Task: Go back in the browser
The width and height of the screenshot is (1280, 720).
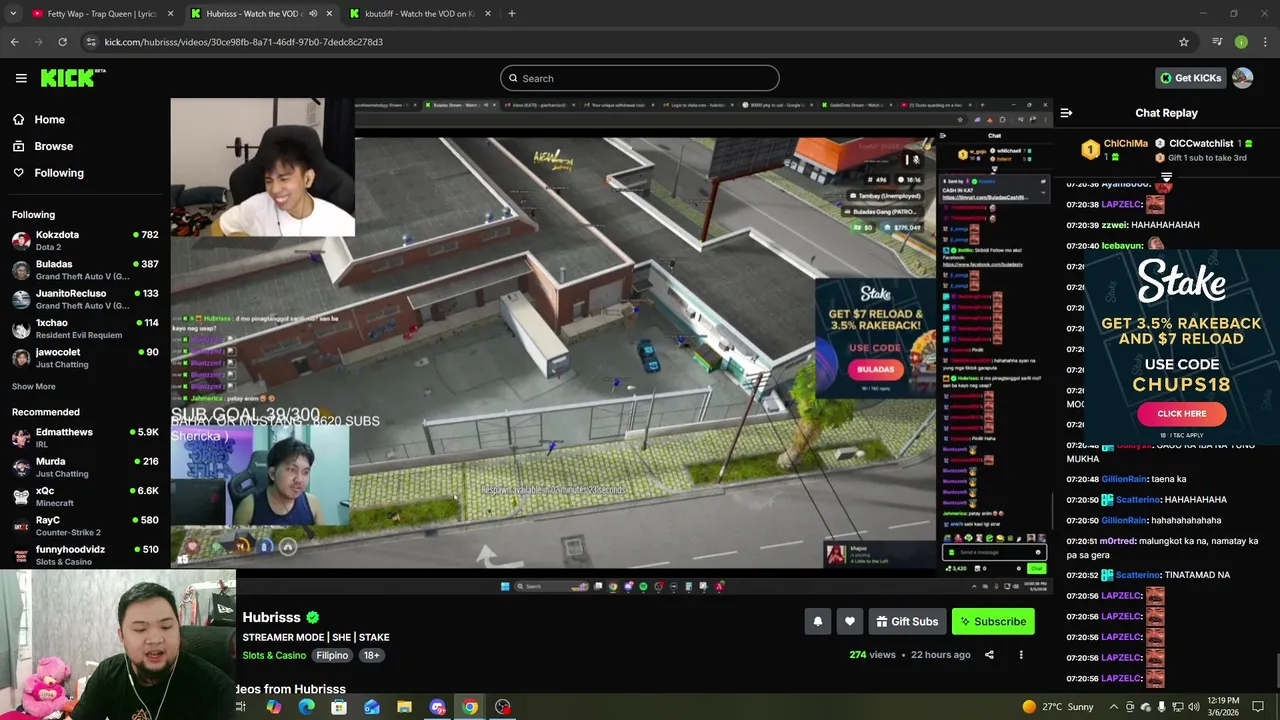Action: point(14,42)
